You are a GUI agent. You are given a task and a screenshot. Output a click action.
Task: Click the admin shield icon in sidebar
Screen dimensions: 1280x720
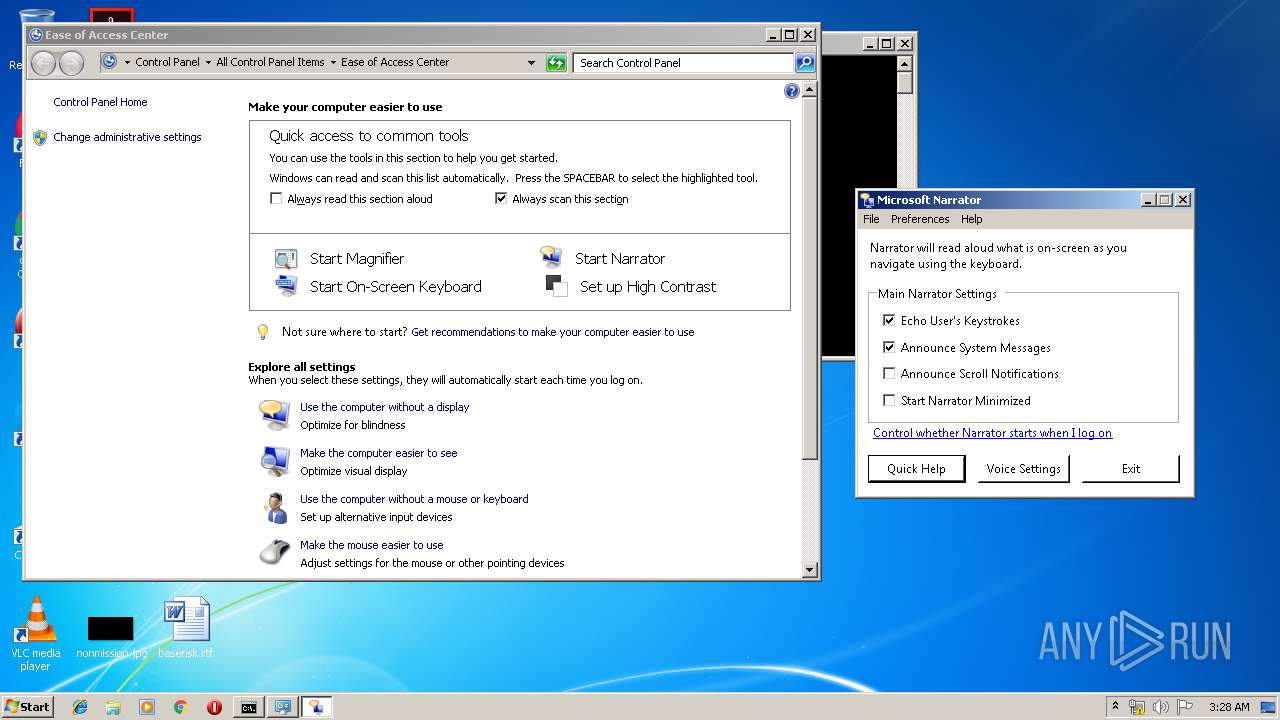(x=40, y=138)
